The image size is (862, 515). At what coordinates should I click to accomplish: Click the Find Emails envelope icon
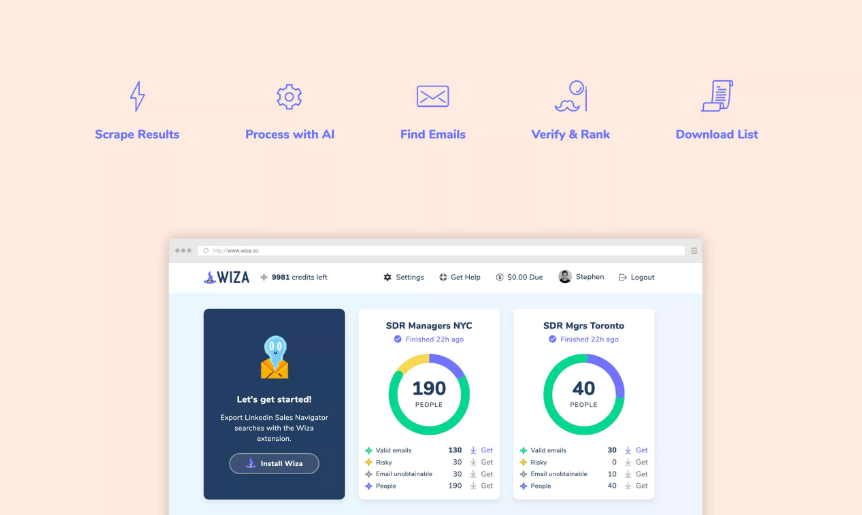(x=433, y=97)
